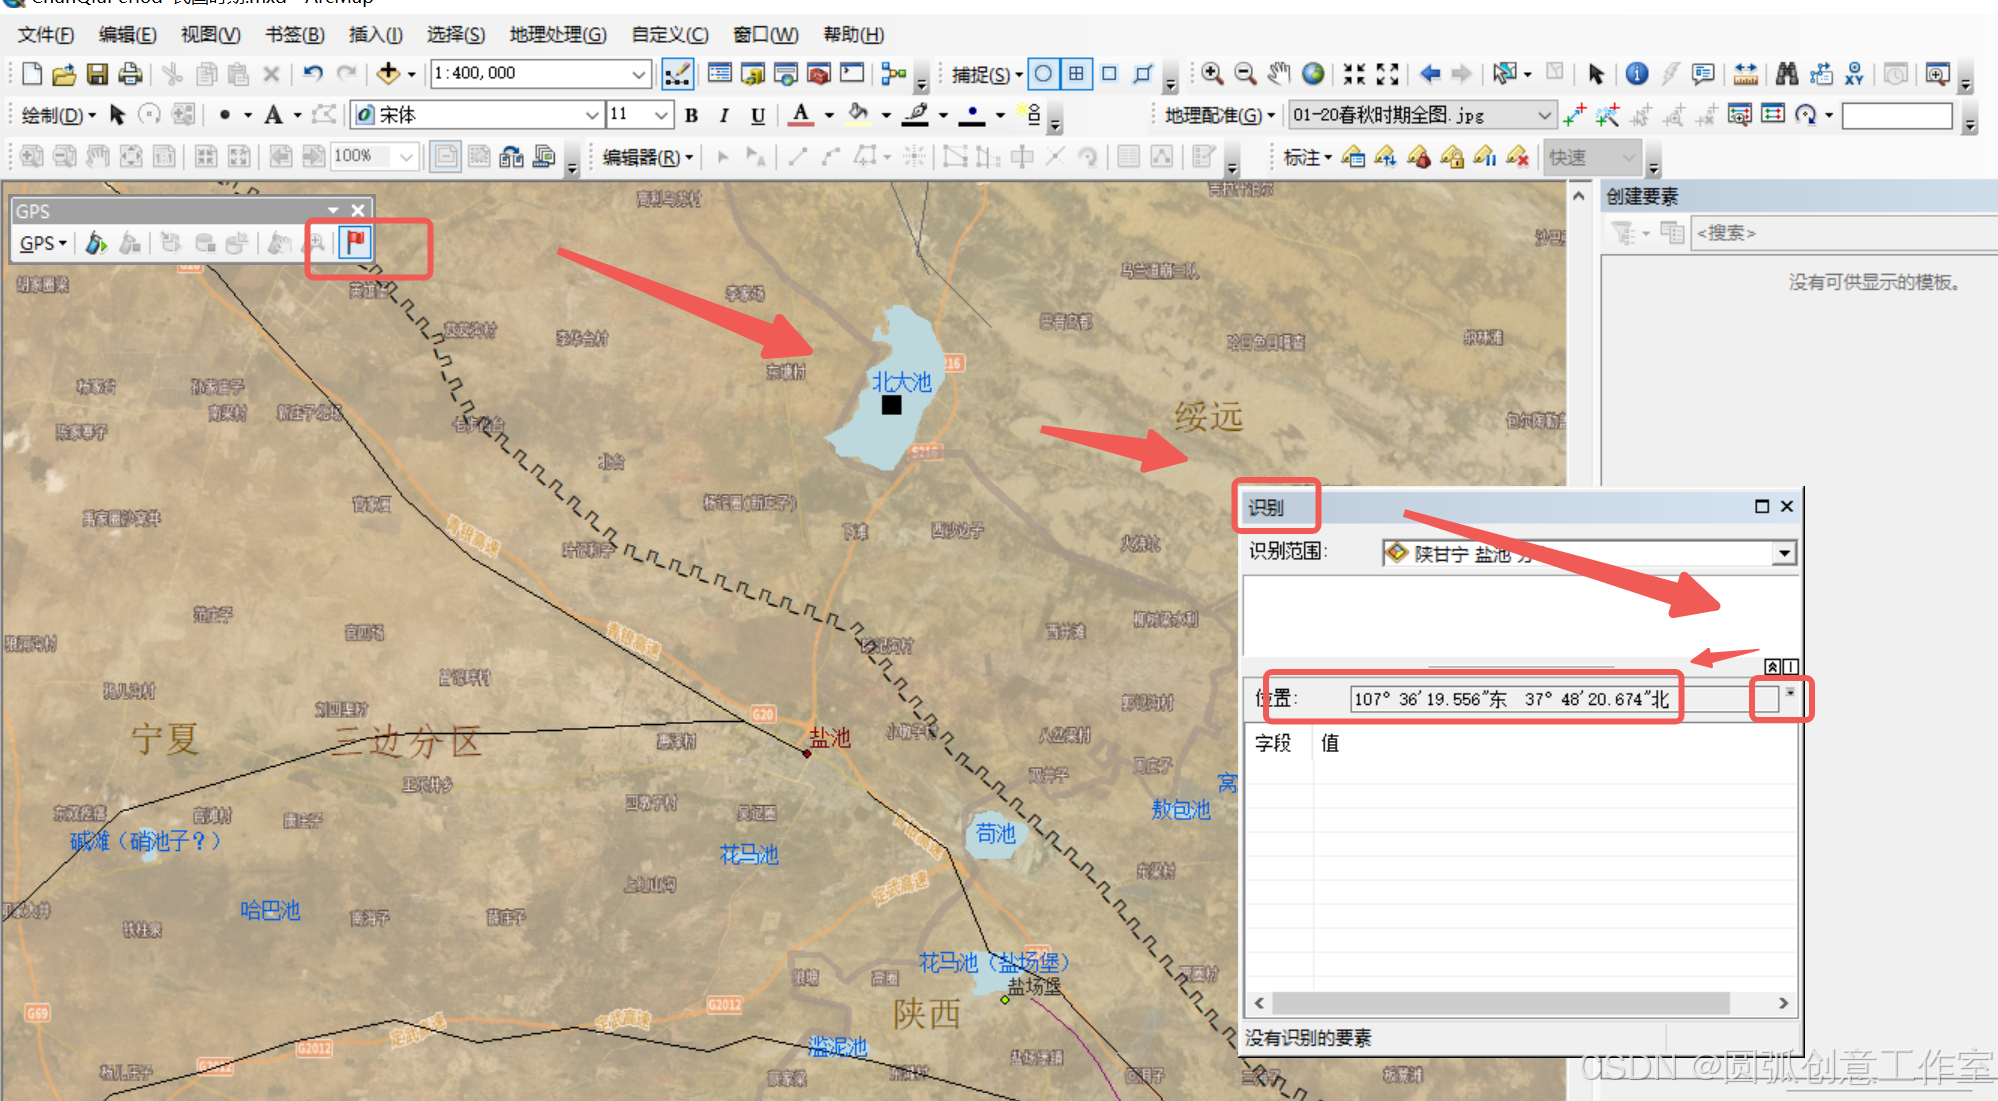Screen dimensions: 1998x1101
Task: Click the Add Control Points georeferencing icon
Action: pyautogui.click(x=1574, y=116)
